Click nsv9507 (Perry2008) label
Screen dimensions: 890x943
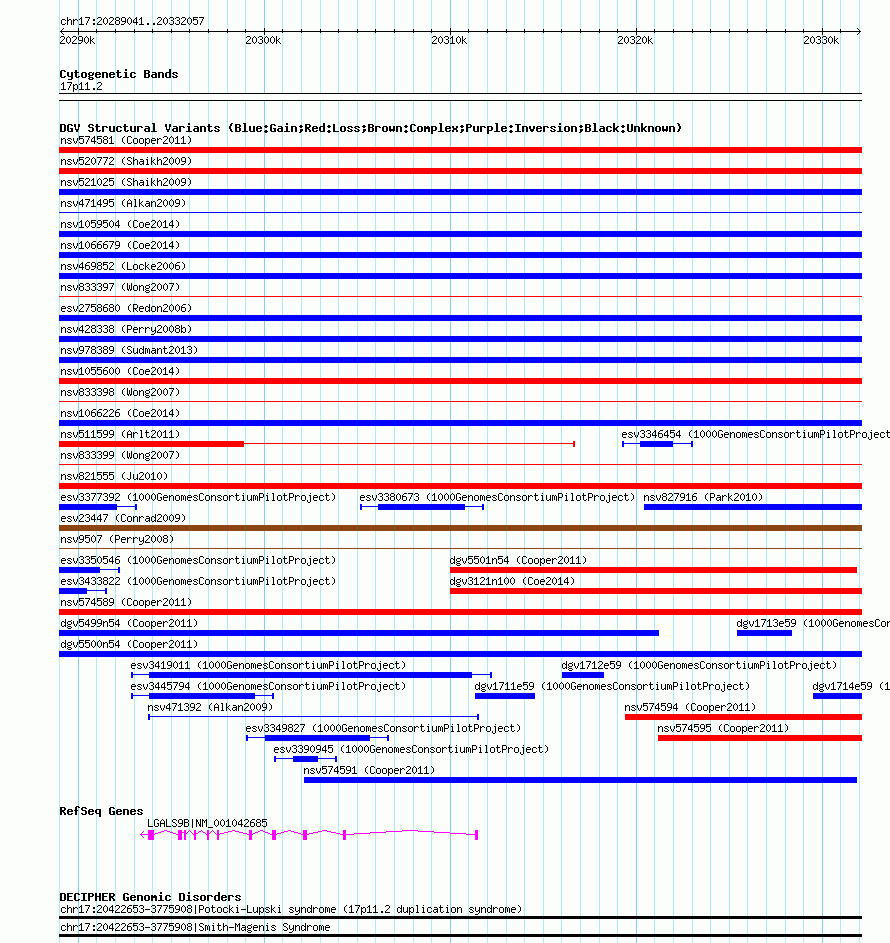tap(117, 539)
